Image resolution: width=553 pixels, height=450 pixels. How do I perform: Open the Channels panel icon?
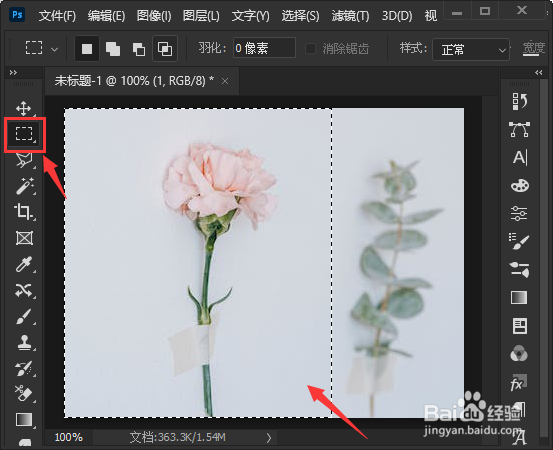(x=519, y=354)
